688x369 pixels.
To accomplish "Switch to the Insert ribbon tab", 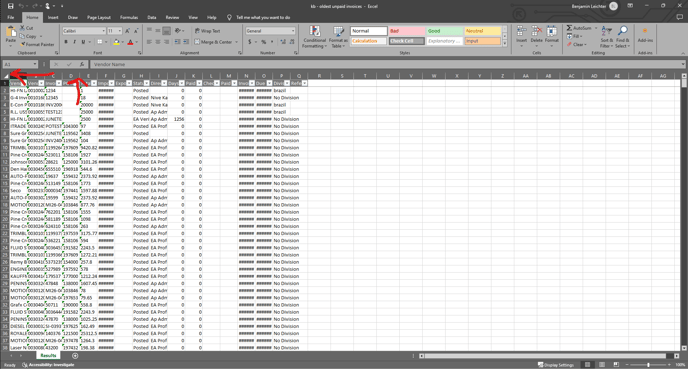I will pos(53,18).
